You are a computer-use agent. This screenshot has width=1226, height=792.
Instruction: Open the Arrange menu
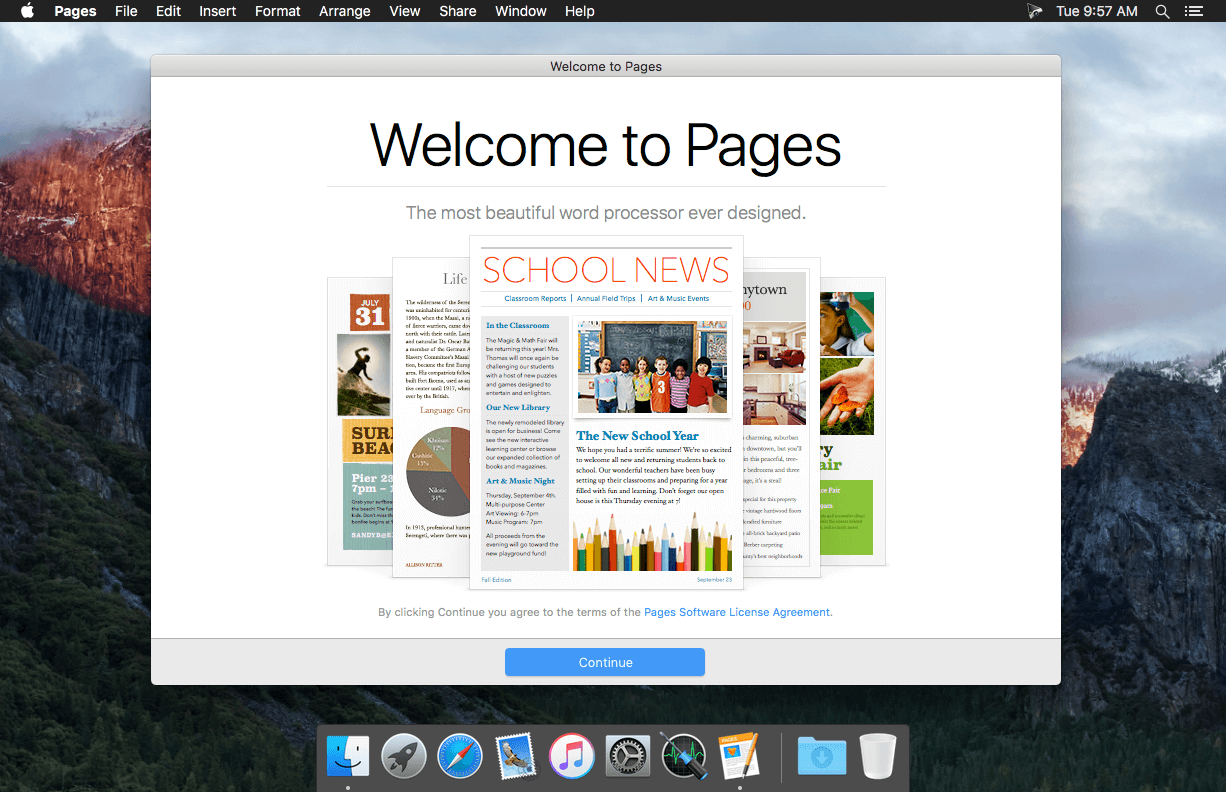[x=345, y=11]
